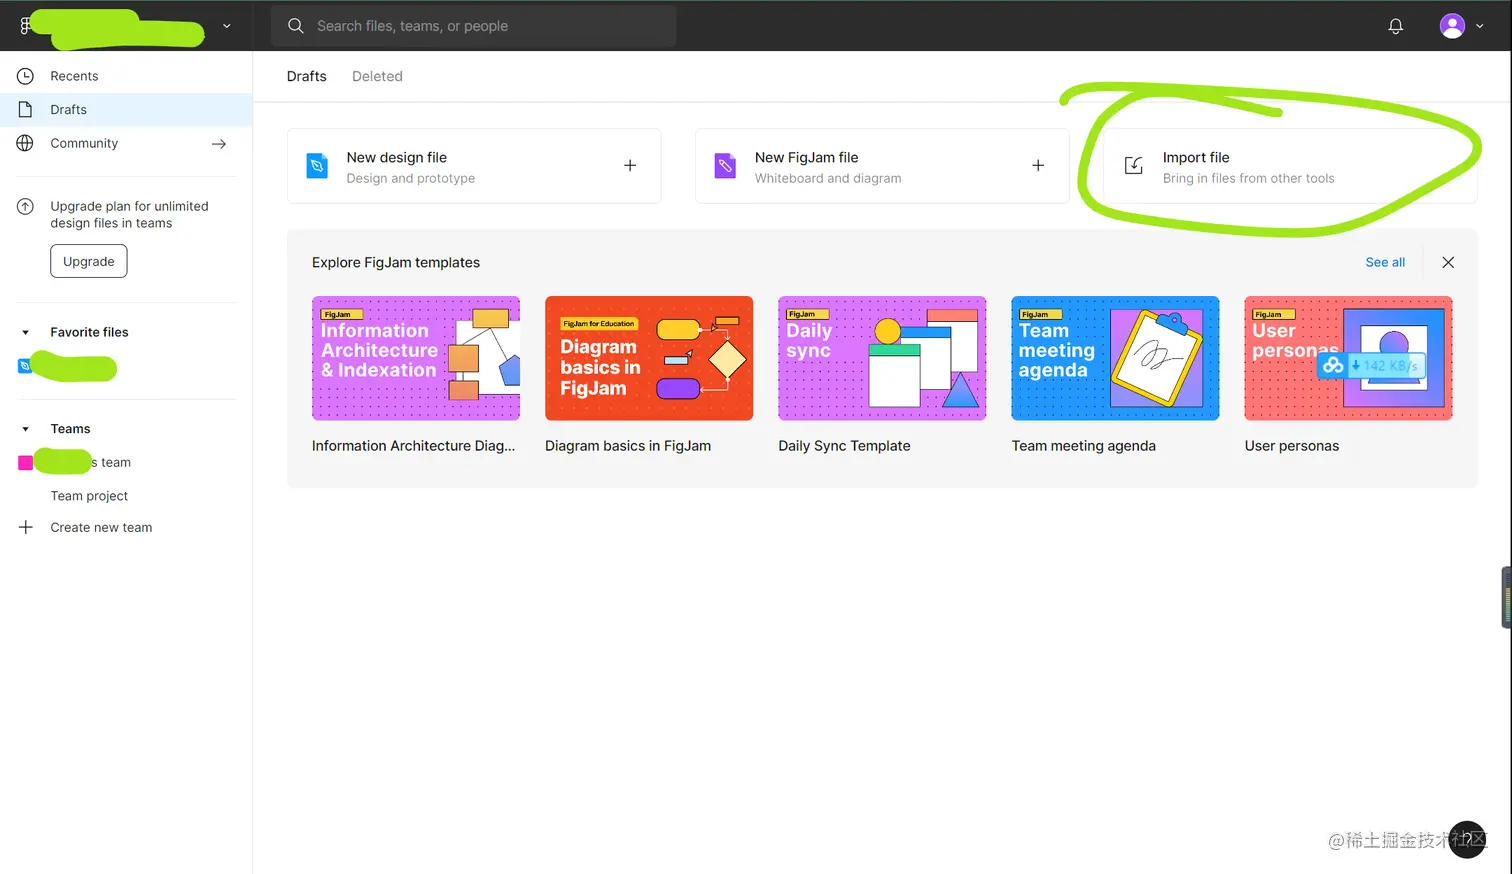Select Drafts in the sidebar
Viewport: 1512px width, 874px height.
[x=126, y=110]
